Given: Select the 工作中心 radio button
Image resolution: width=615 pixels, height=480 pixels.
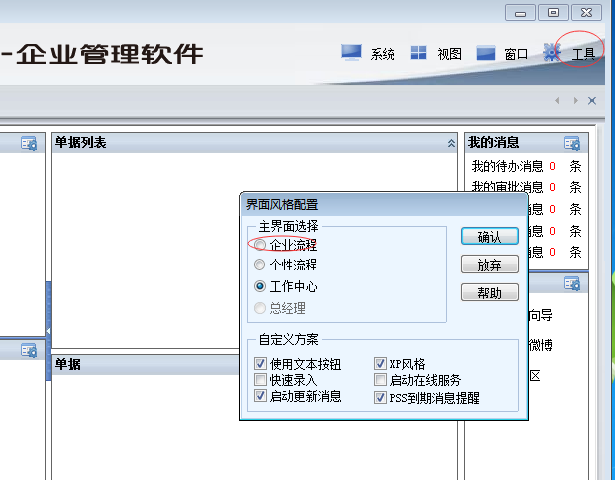Looking at the screenshot, I should tap(260, 286).
